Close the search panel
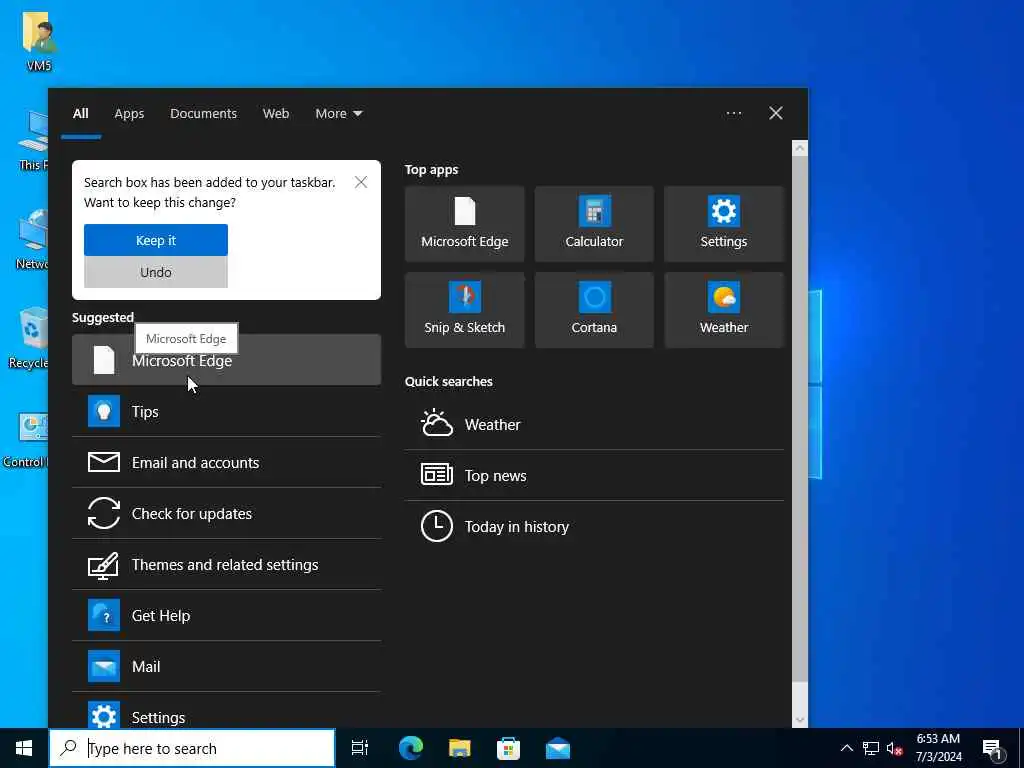This screenshot has height=768, width=1024. 776,114
